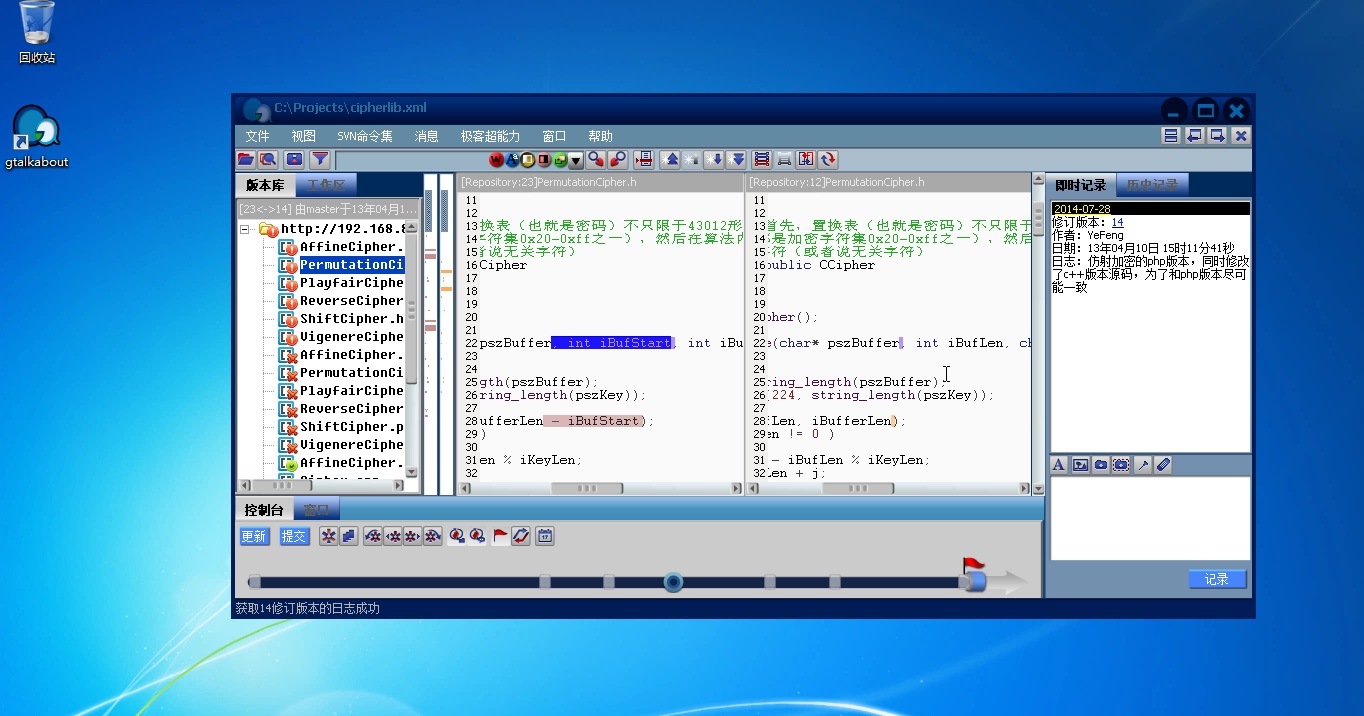Image resolution: width=1364 pixels, height=716 pixels.
Task: Click the blue-highlighted 'int iBufStart' code text
Action: pos(612,343)
